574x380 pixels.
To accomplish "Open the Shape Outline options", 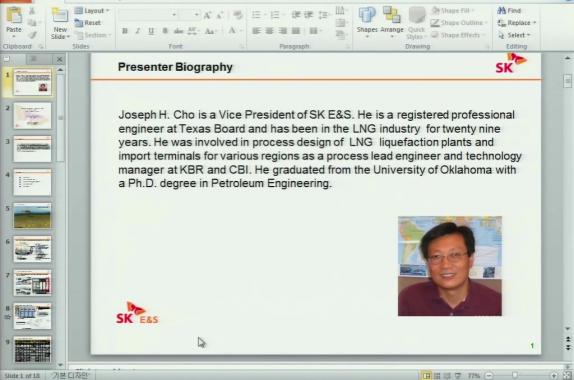I will (459, 23).
